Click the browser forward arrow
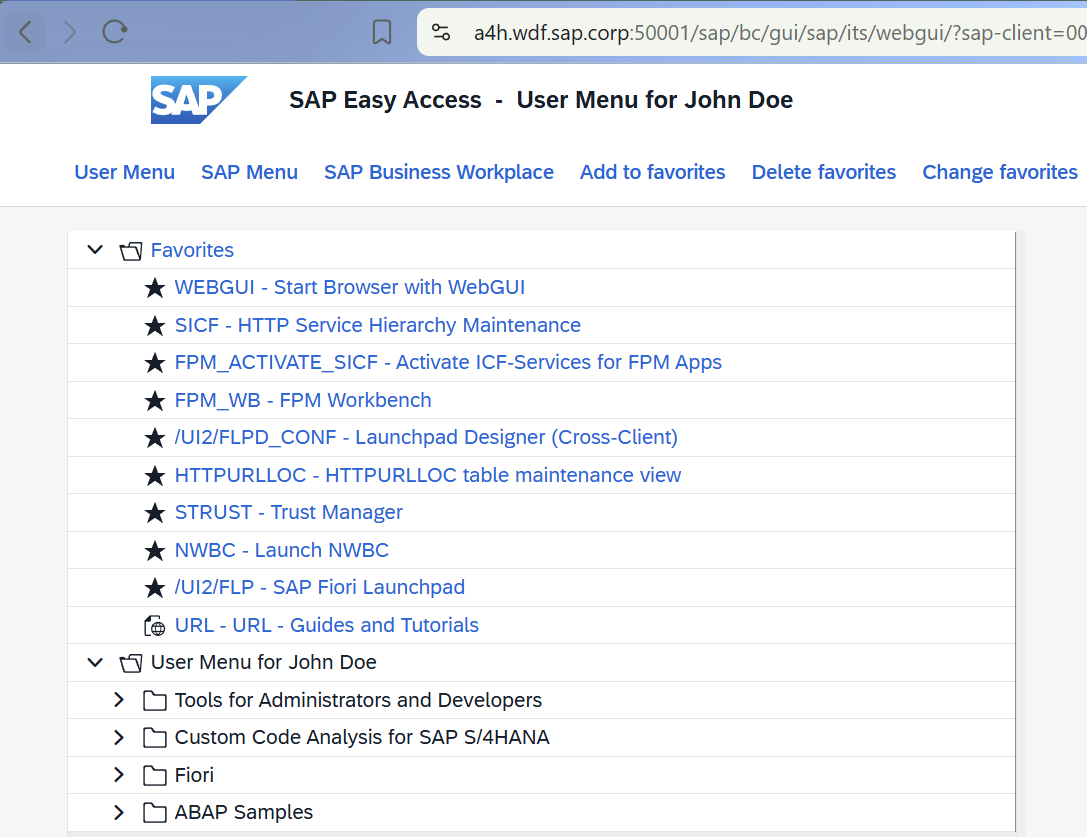Image resolution: width=1087 pixels, height=837 pixels. [x=69, y=32]
